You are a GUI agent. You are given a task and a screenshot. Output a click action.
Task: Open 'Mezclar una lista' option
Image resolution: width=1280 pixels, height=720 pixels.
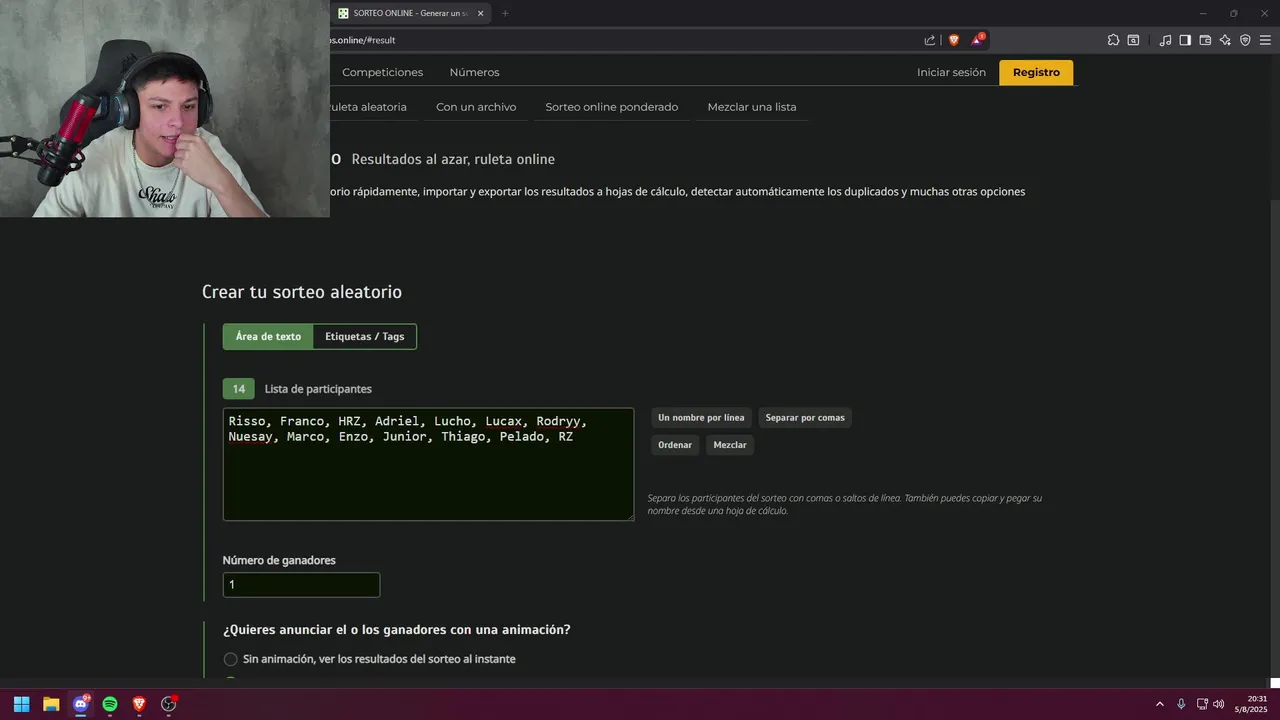(x=752, y=107)
